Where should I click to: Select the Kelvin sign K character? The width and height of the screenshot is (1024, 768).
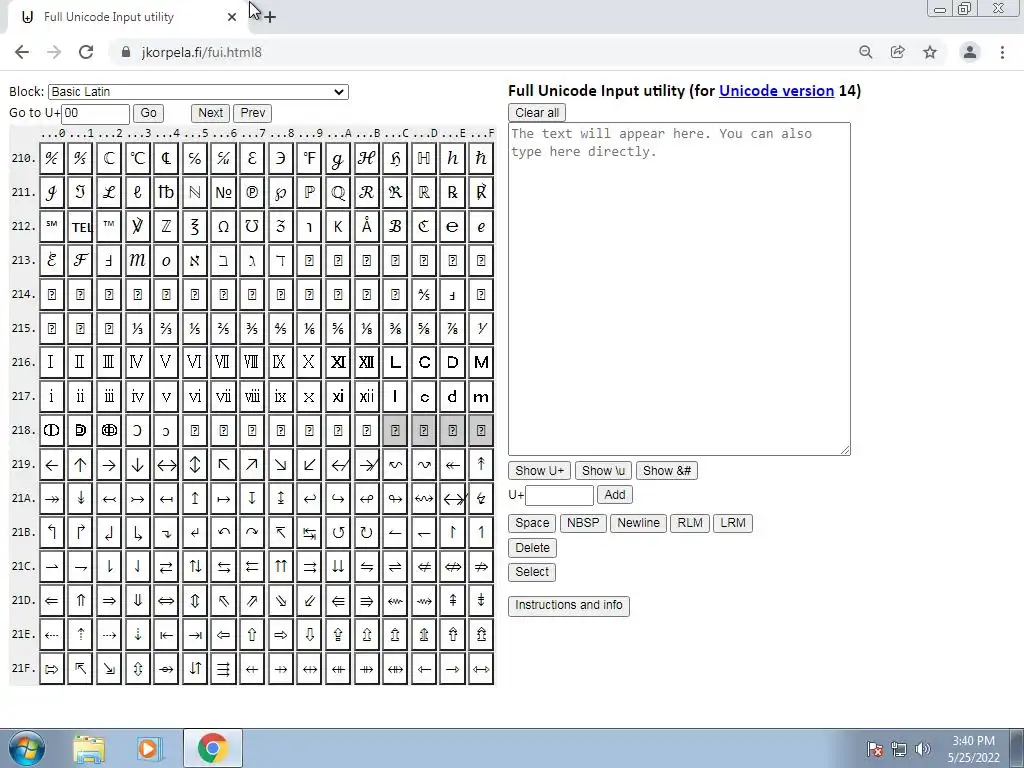(338, 227)
